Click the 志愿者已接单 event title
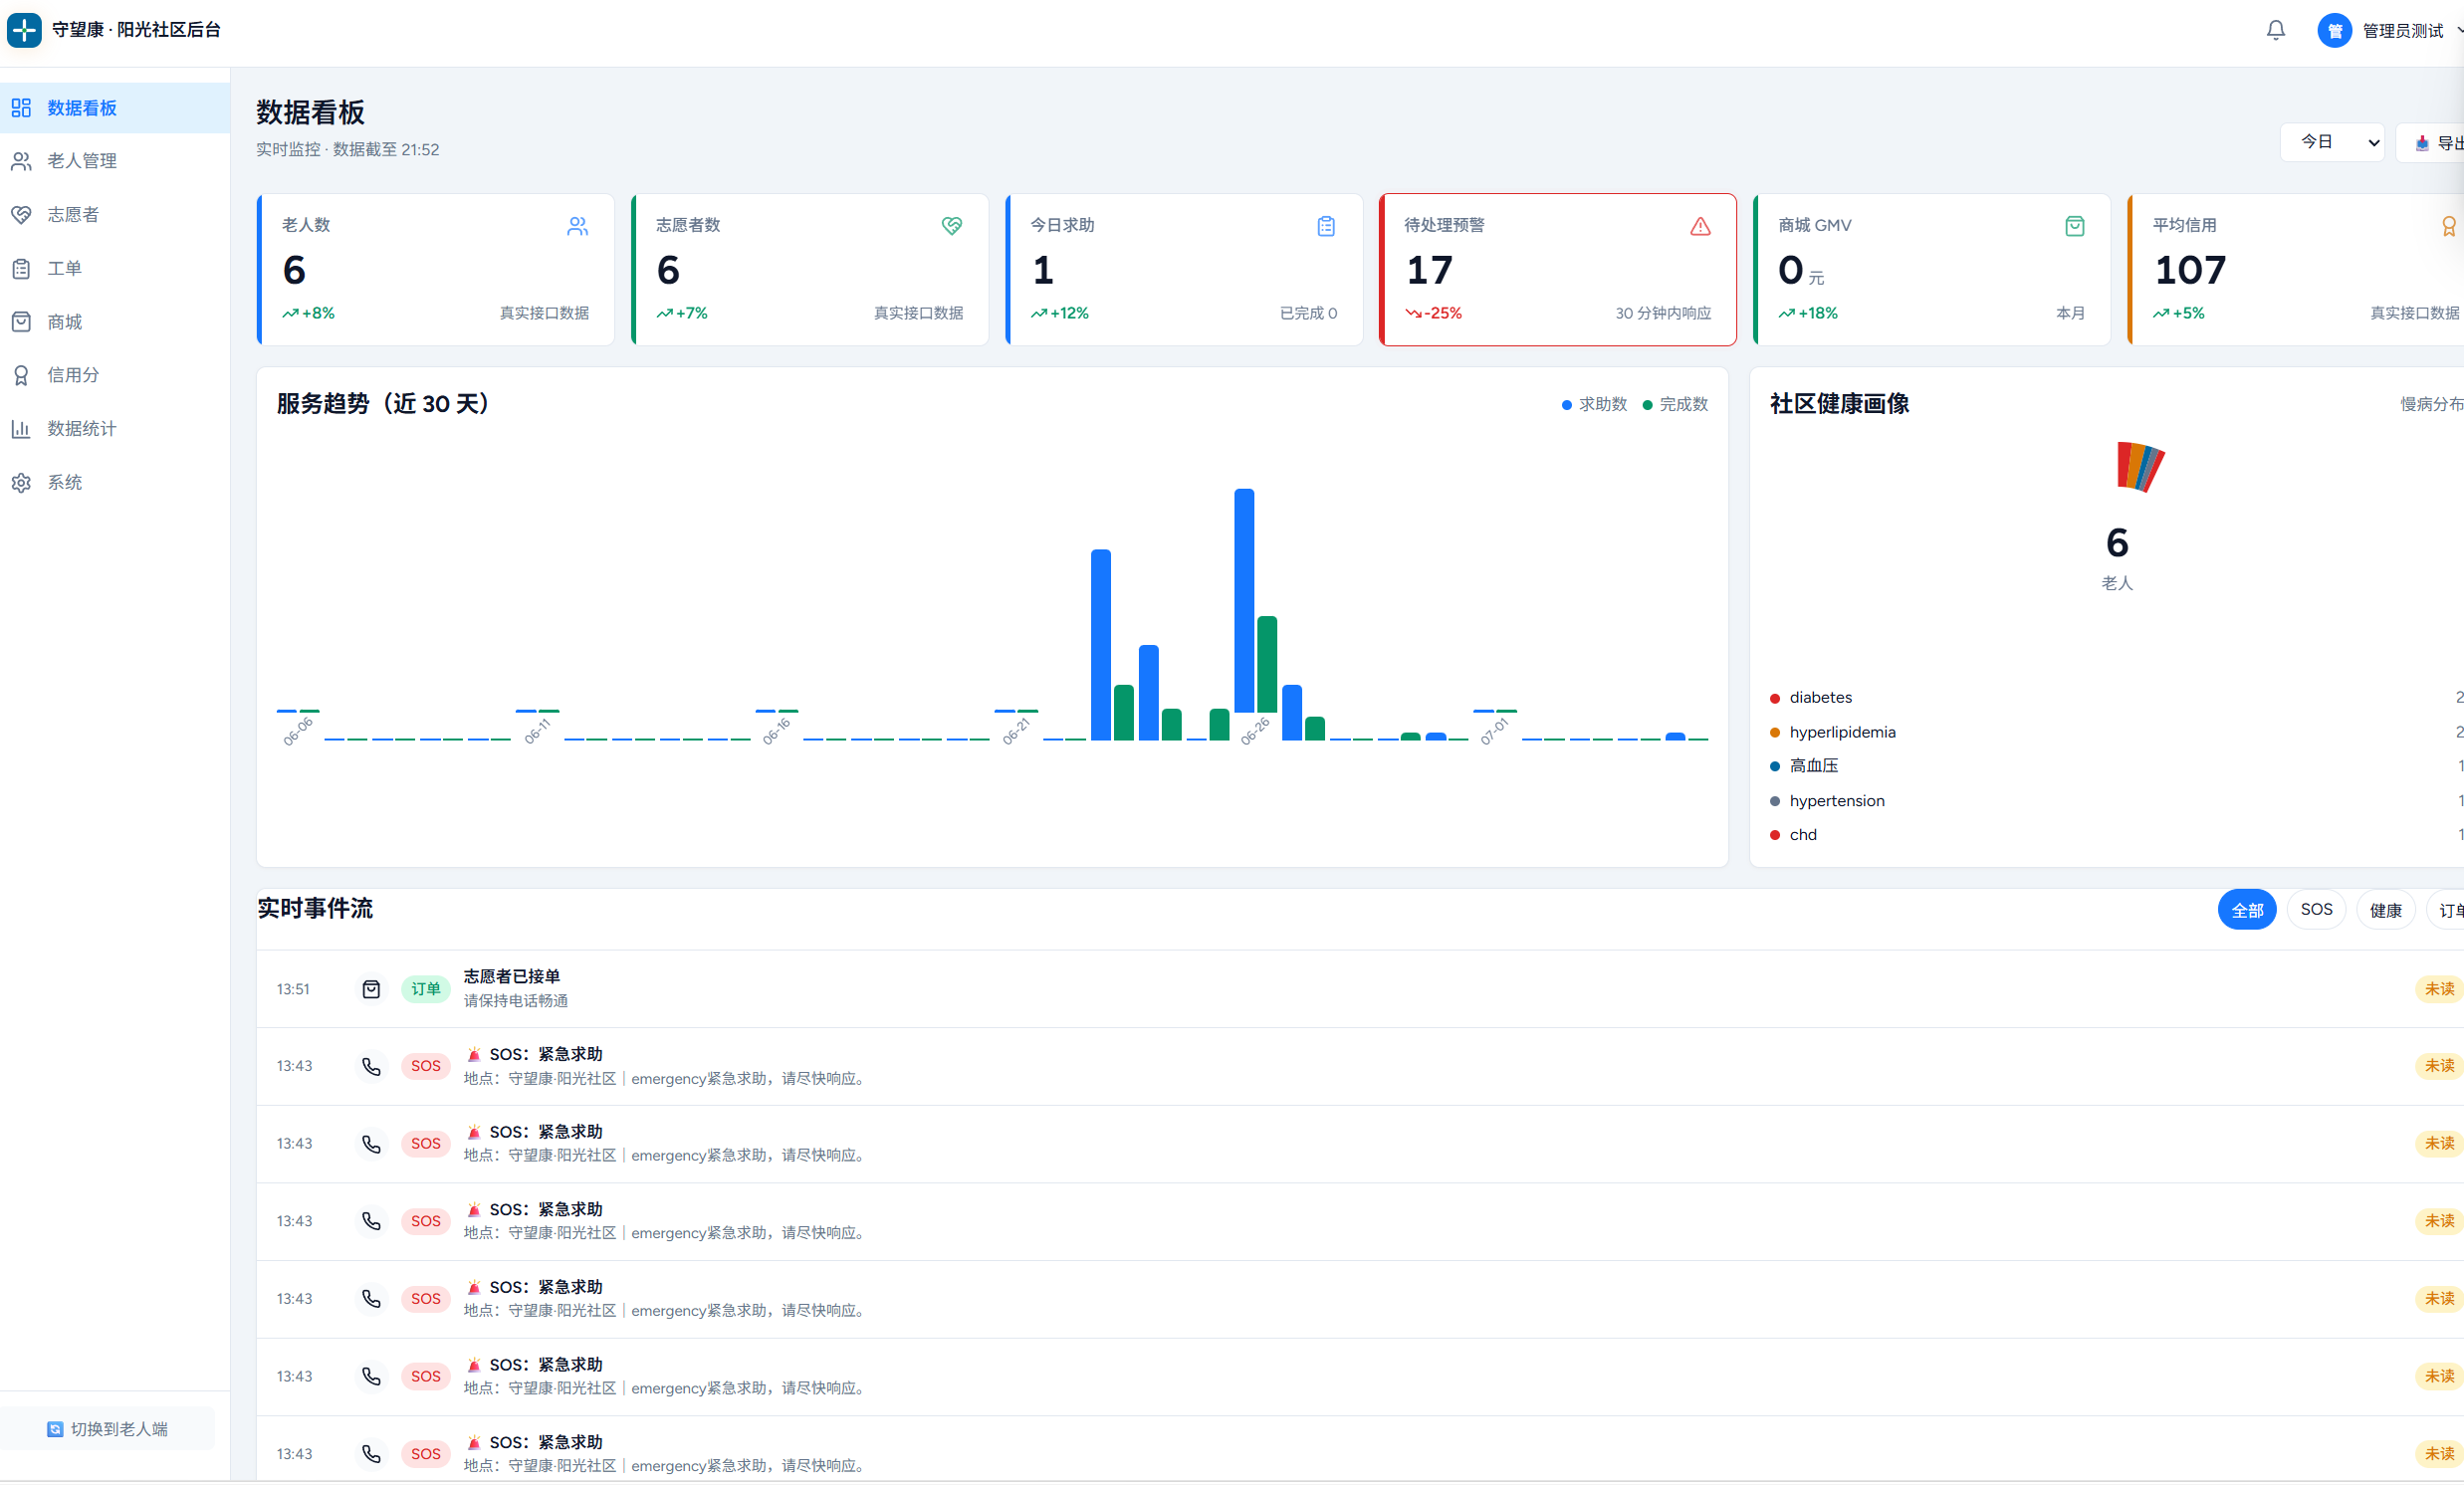This screenshot has height=1485, width=2464. [511, 977]
